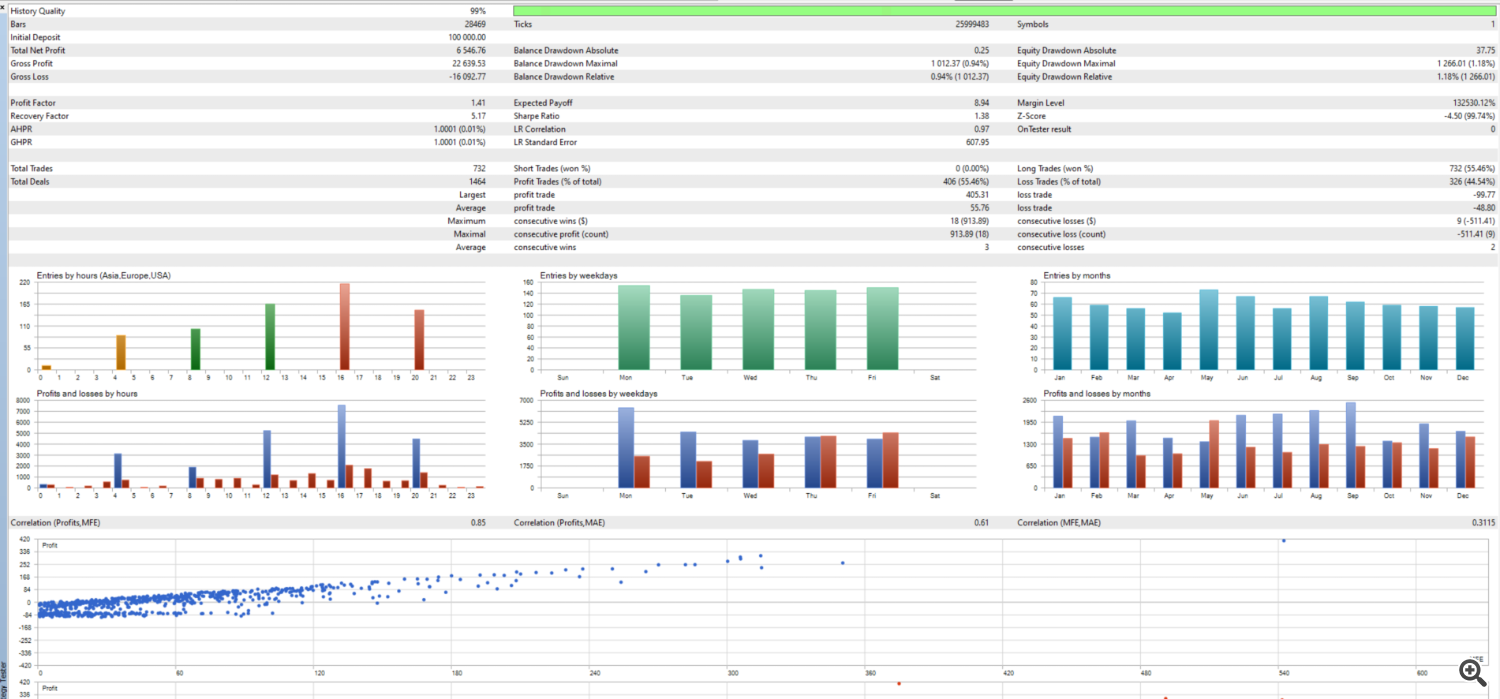Click the Correlation (Profits,MFE) label

click(x=55, y=523)
